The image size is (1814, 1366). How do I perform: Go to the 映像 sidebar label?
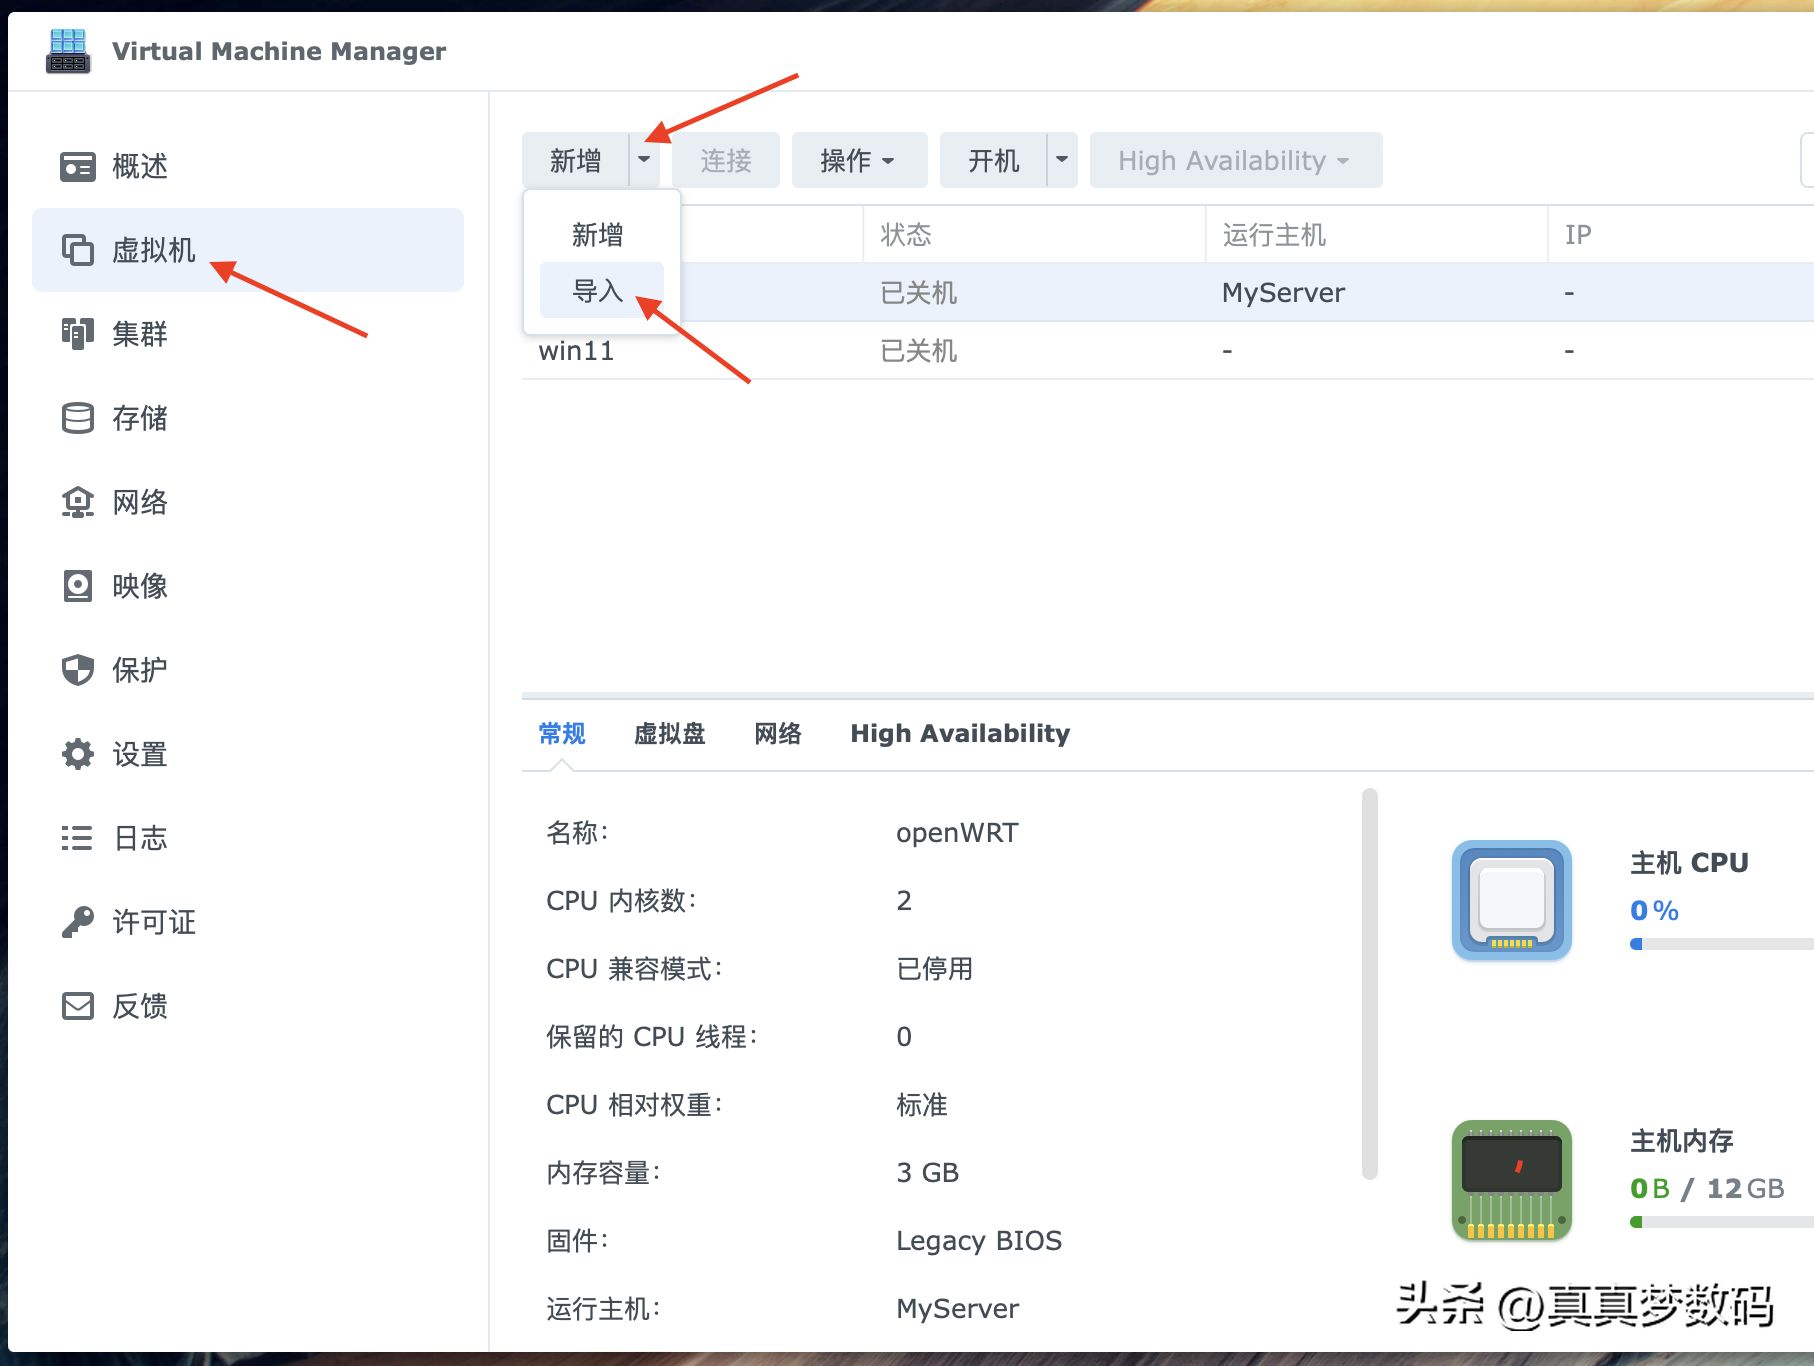tap(140, 586)
